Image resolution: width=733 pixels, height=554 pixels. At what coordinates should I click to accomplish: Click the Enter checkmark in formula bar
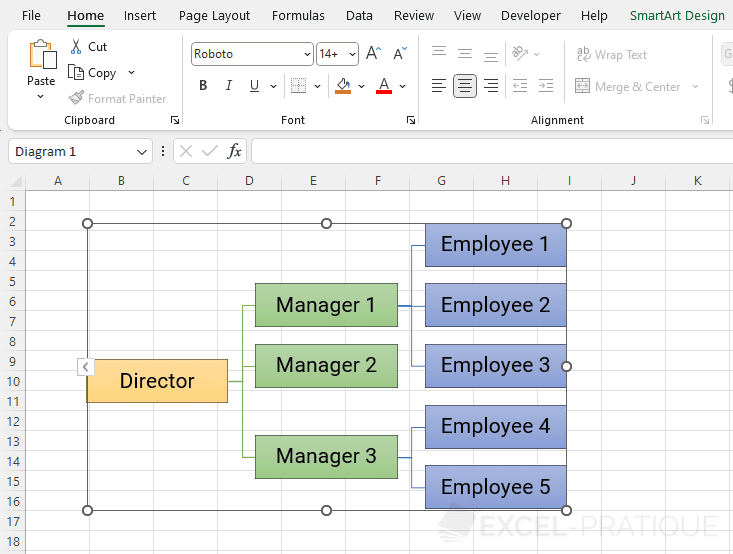[x=209, y=151]
